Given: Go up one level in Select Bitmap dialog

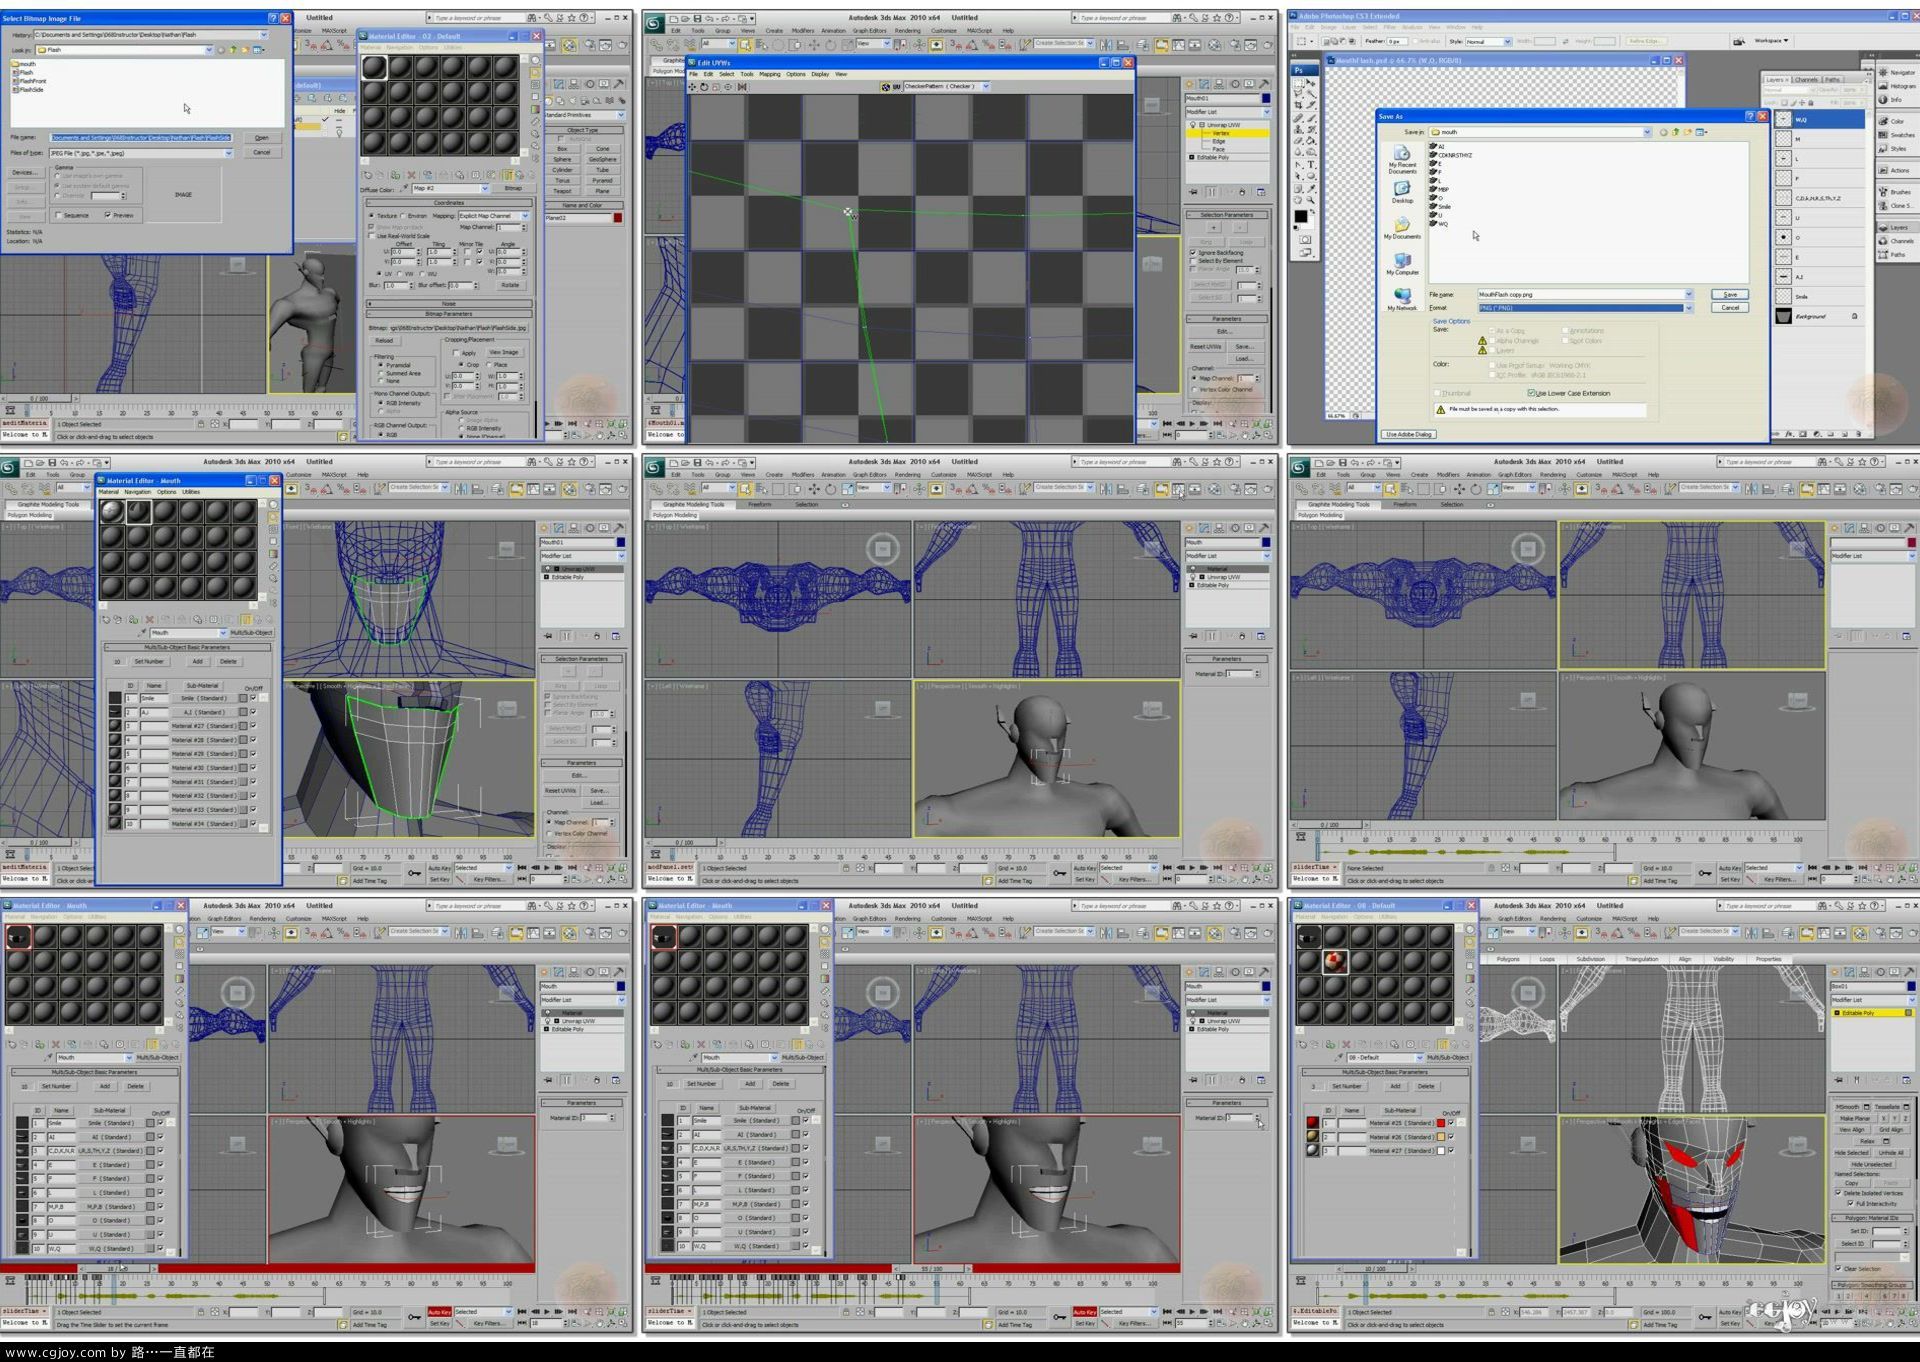Looking at the screenshot, I should (x=233, y=50).
